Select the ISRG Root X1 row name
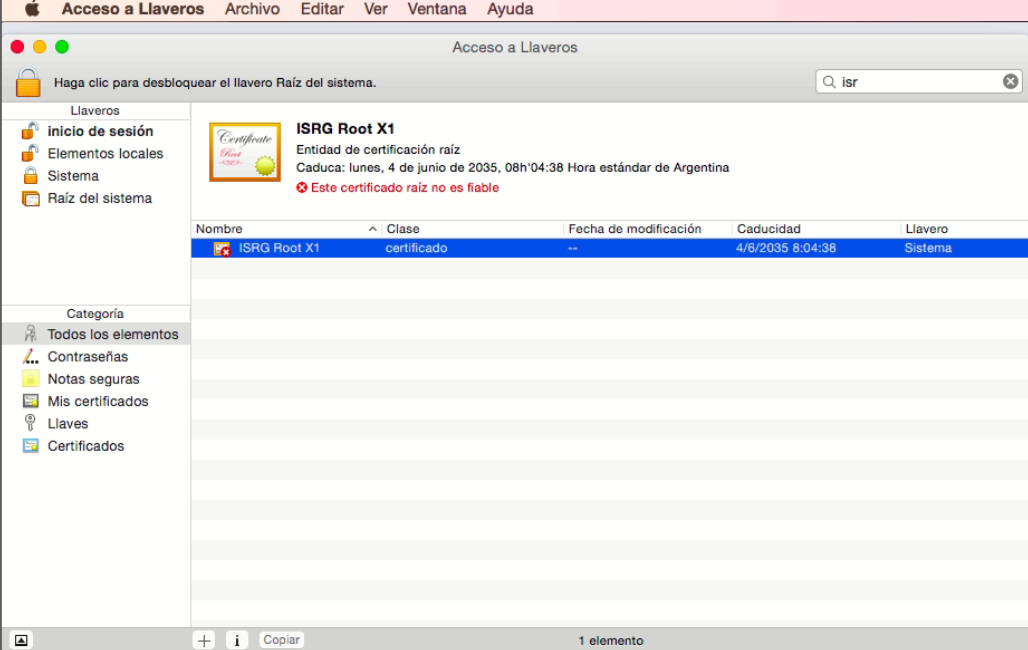 tap(279, 248)
